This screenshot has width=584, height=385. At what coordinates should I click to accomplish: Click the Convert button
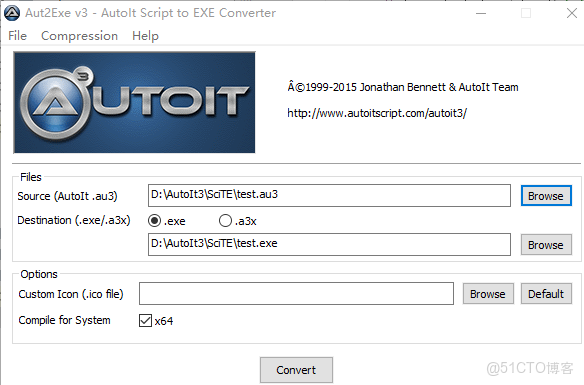point(296,370)
